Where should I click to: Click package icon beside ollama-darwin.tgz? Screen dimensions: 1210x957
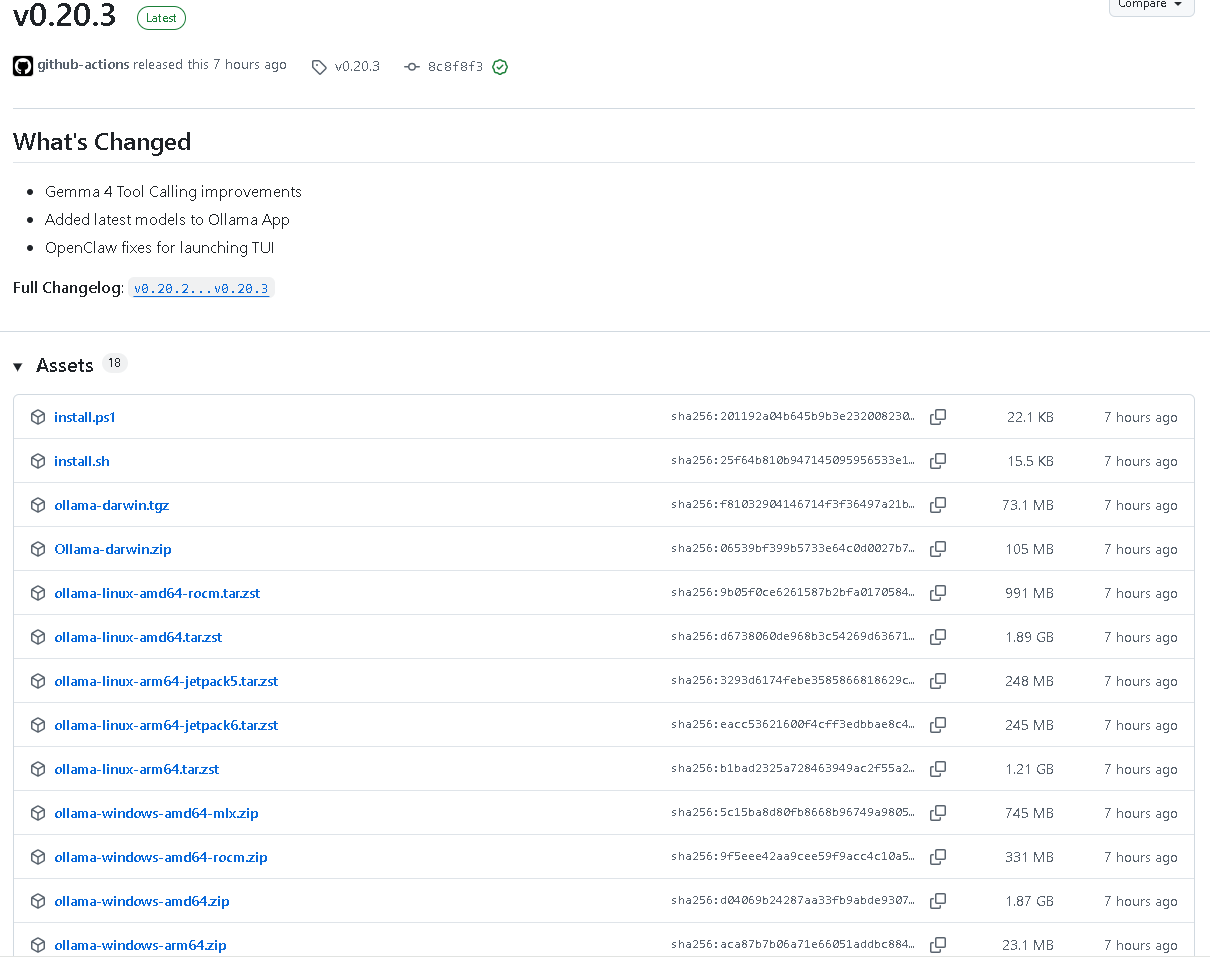tap(38, 505)
